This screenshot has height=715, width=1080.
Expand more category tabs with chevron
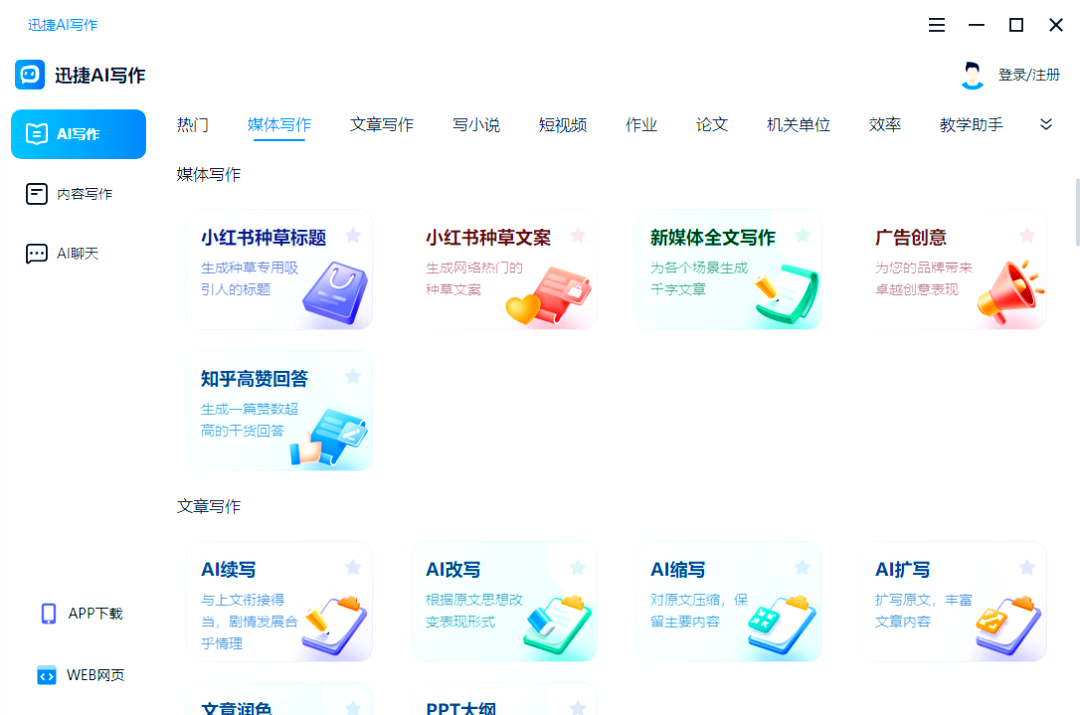click(x=1046, y=125)
